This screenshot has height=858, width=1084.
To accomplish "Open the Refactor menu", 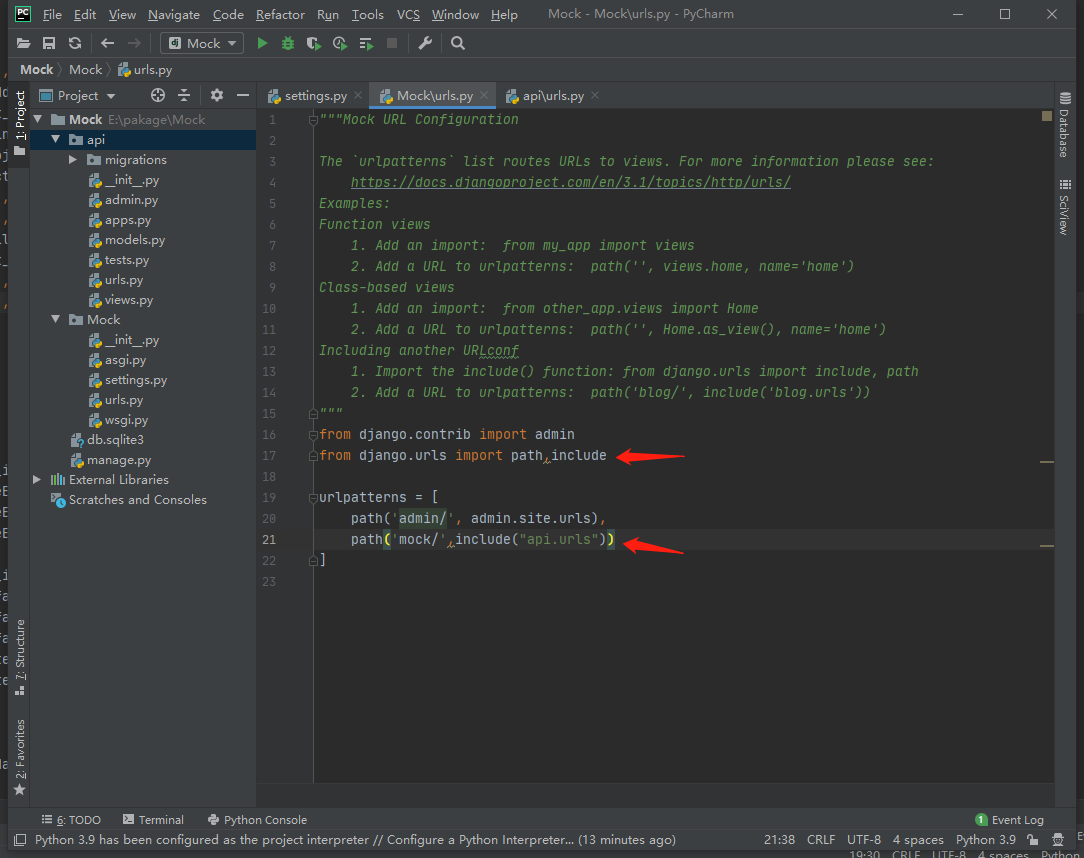I will click(280, 15).
